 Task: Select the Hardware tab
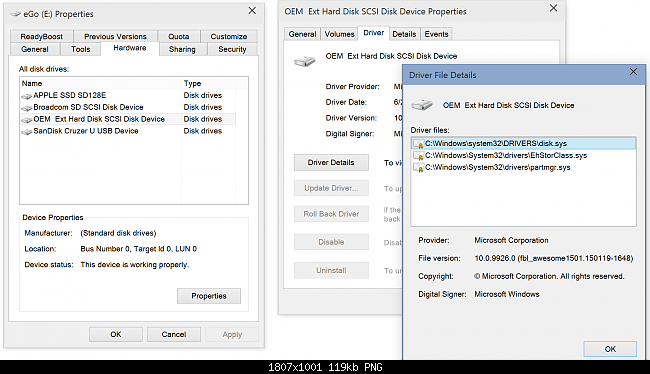[130, 48]
